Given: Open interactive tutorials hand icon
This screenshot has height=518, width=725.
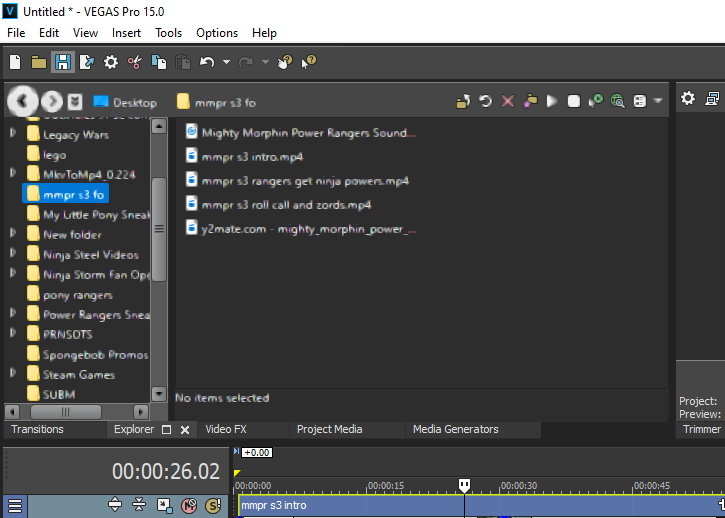Looking at the screenshot, I should pyautogui.click(x=285, y=62).
